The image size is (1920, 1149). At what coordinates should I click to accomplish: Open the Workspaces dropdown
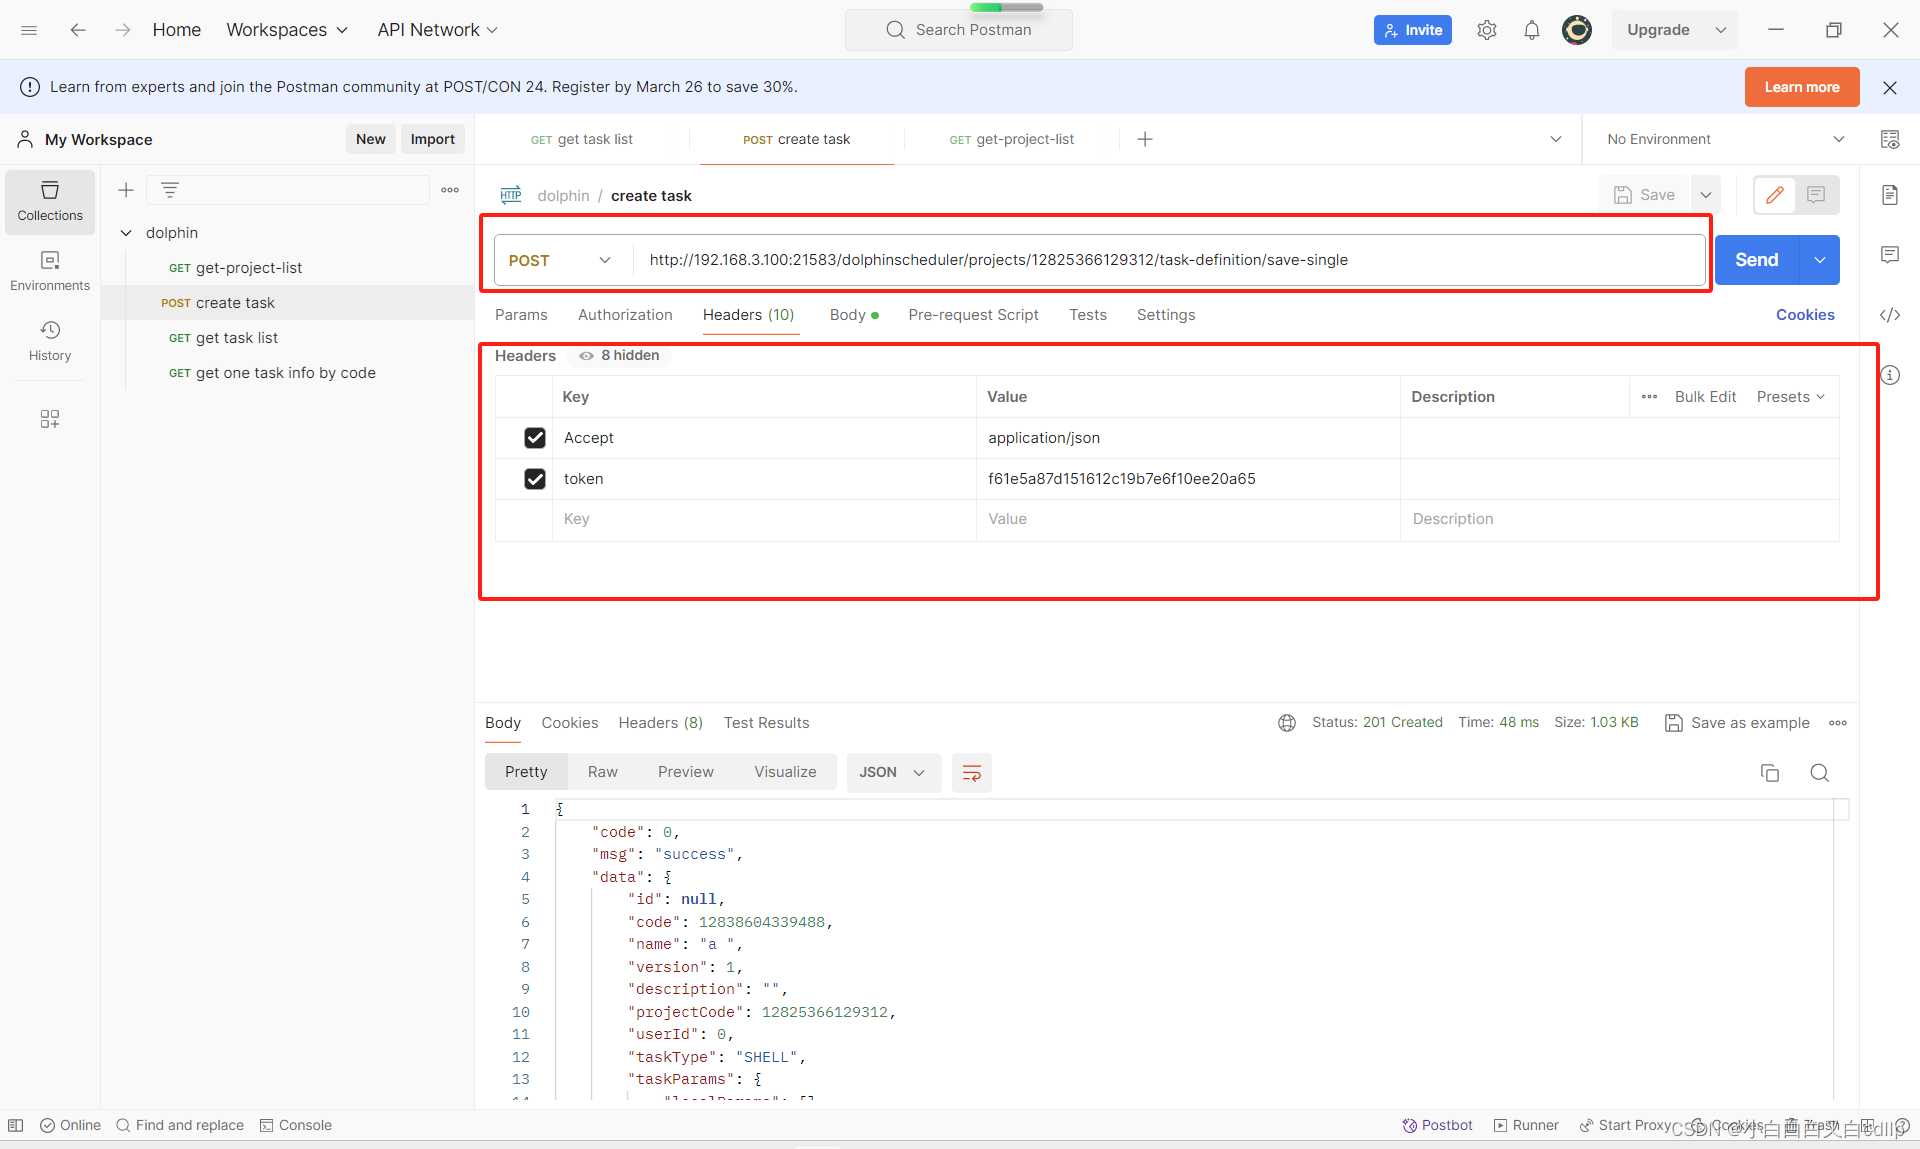point(287,30)
